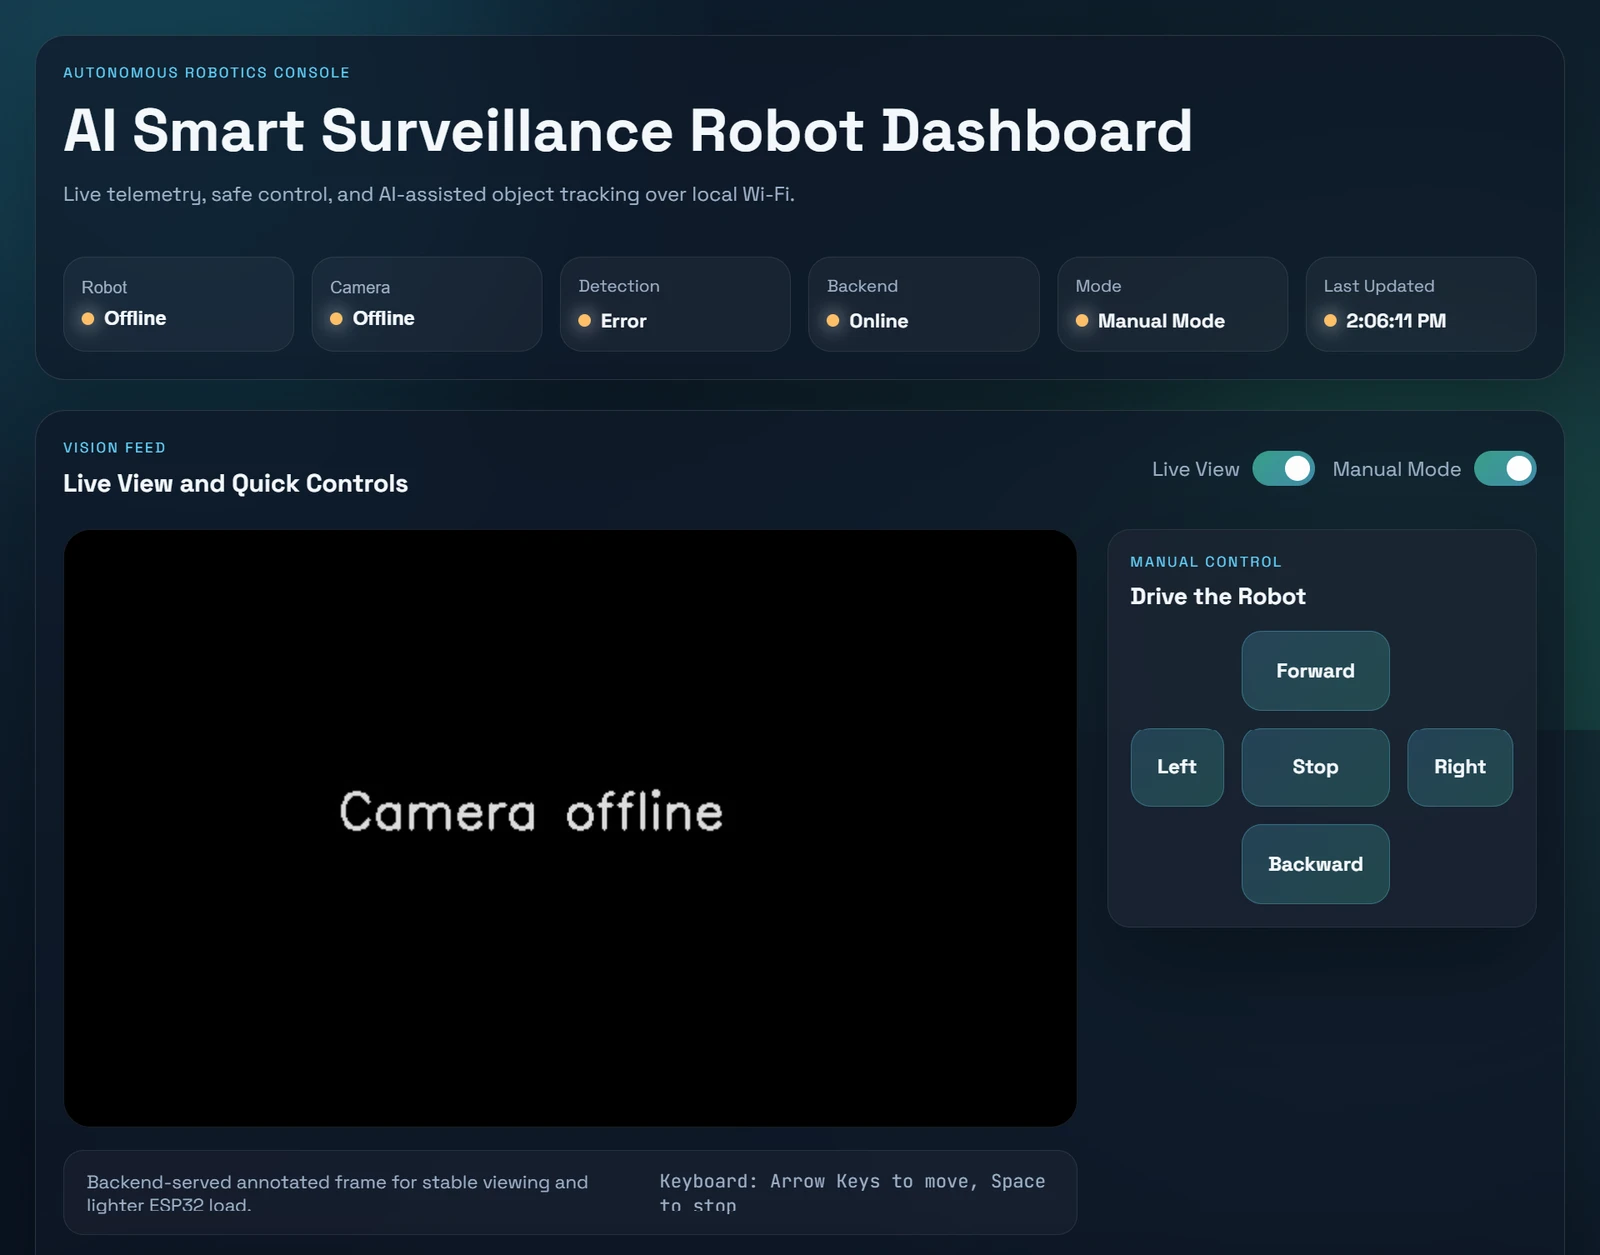Click the 'VISION FEED' label
1600x1255 pixels.
pos(114,448)
